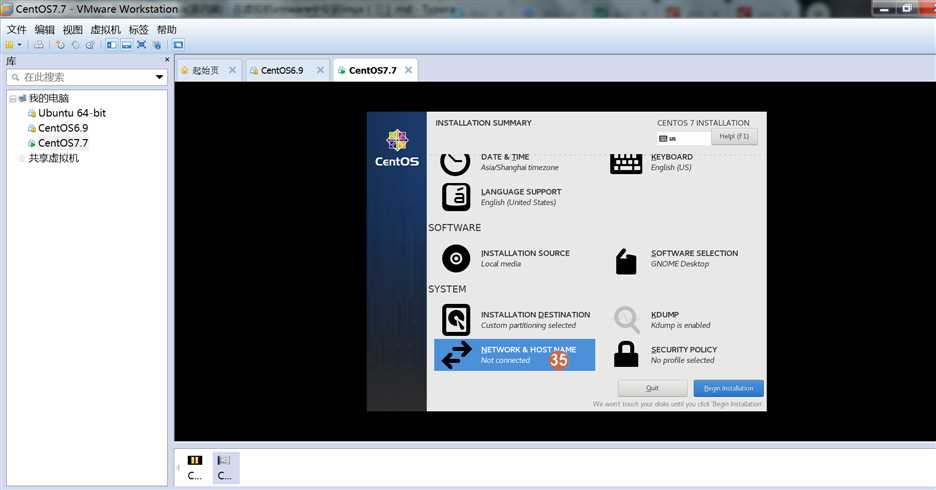
Task: Enter full screen mode via toolbar icon
Action: pyautogui.click(x=141, y=45)
